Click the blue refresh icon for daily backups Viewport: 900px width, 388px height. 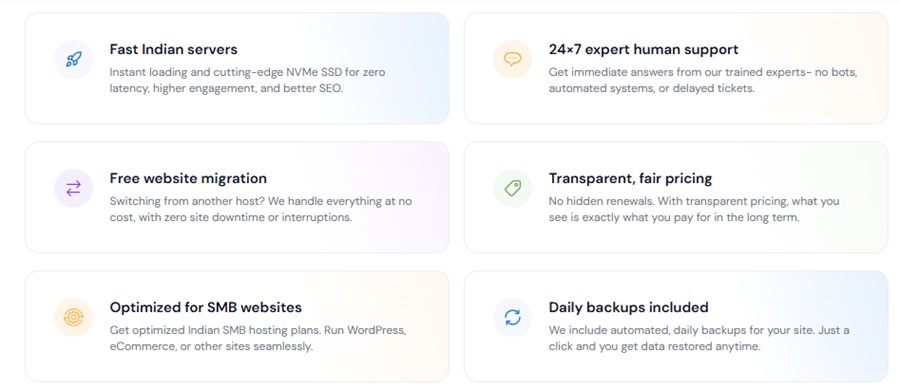coord(513,317)
